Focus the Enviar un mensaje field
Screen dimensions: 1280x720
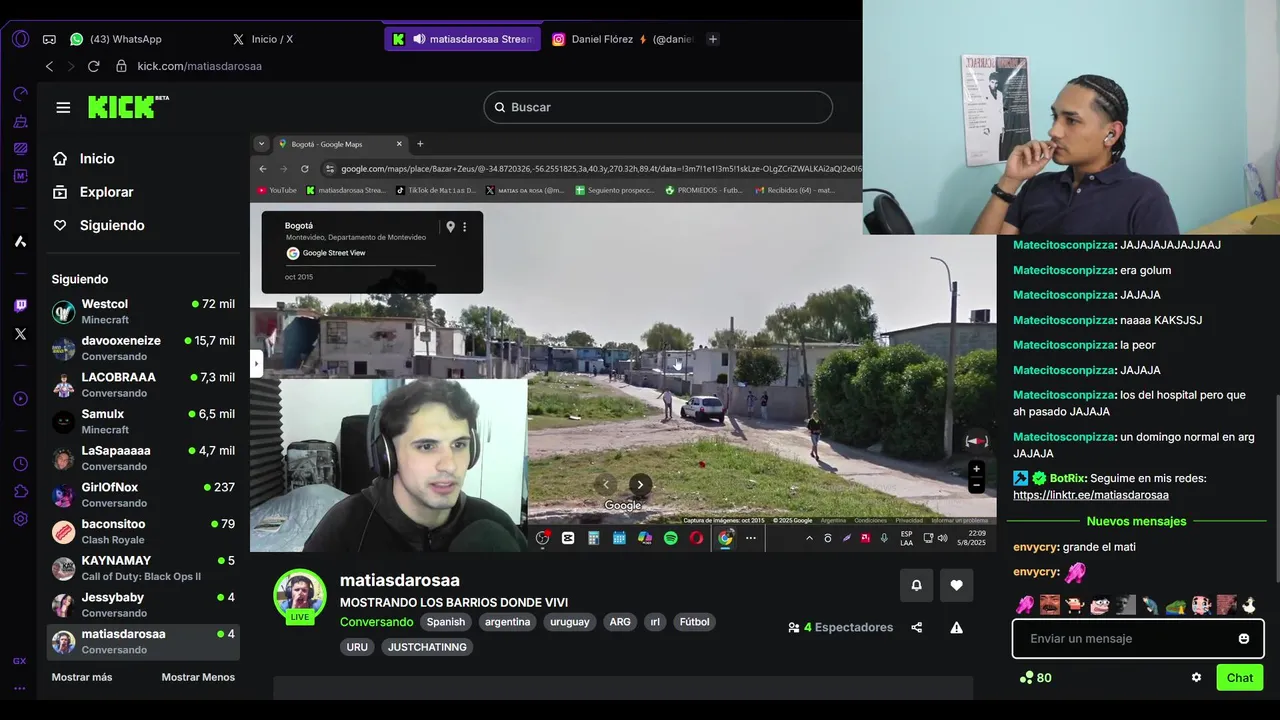1138,639
